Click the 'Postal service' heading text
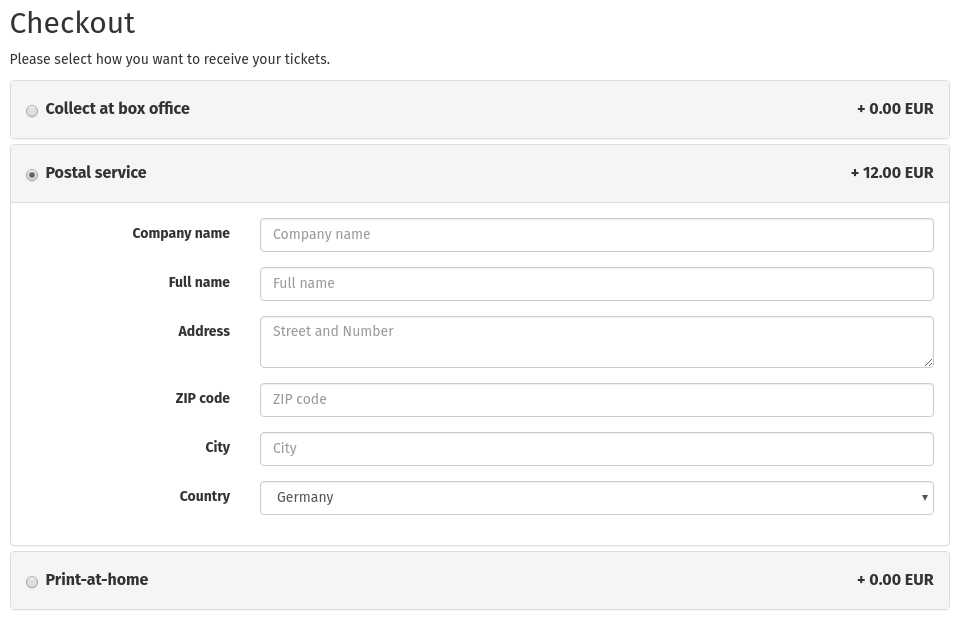Image resolution: width=961 pixels, height=625 pixels. [96, 173]
